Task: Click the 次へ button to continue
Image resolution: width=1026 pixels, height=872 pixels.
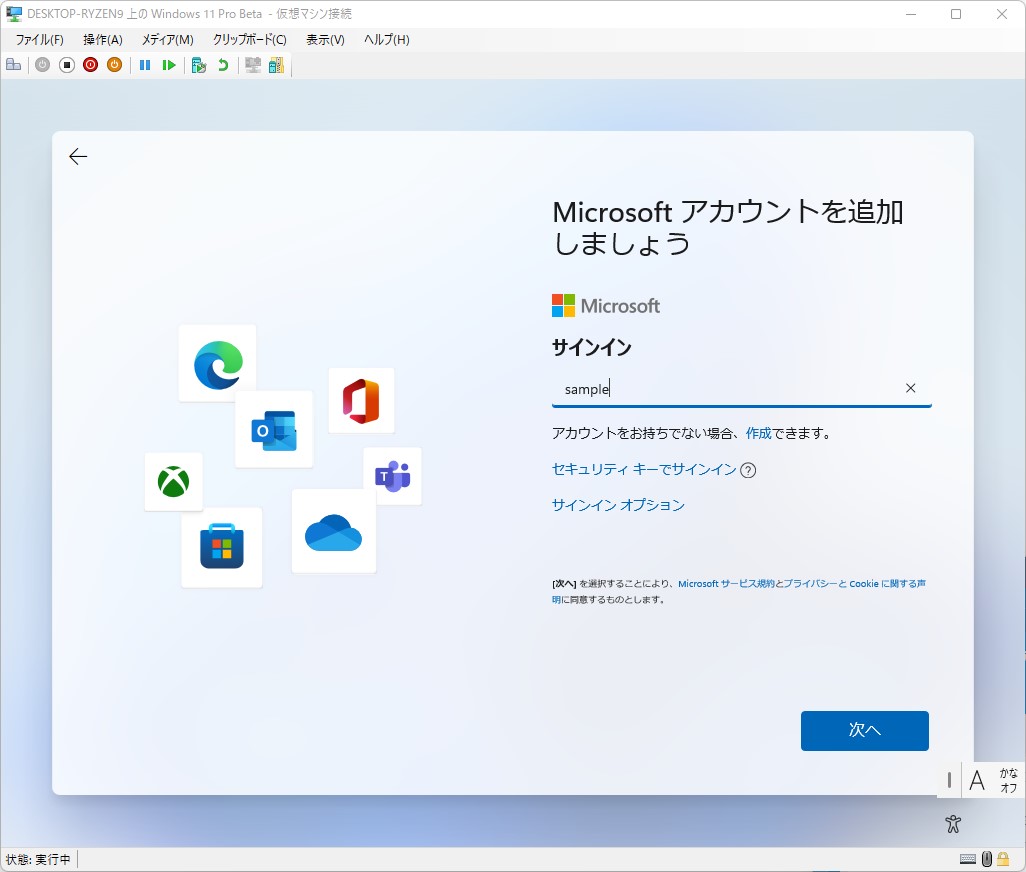Action: click(x=864, y=730)
